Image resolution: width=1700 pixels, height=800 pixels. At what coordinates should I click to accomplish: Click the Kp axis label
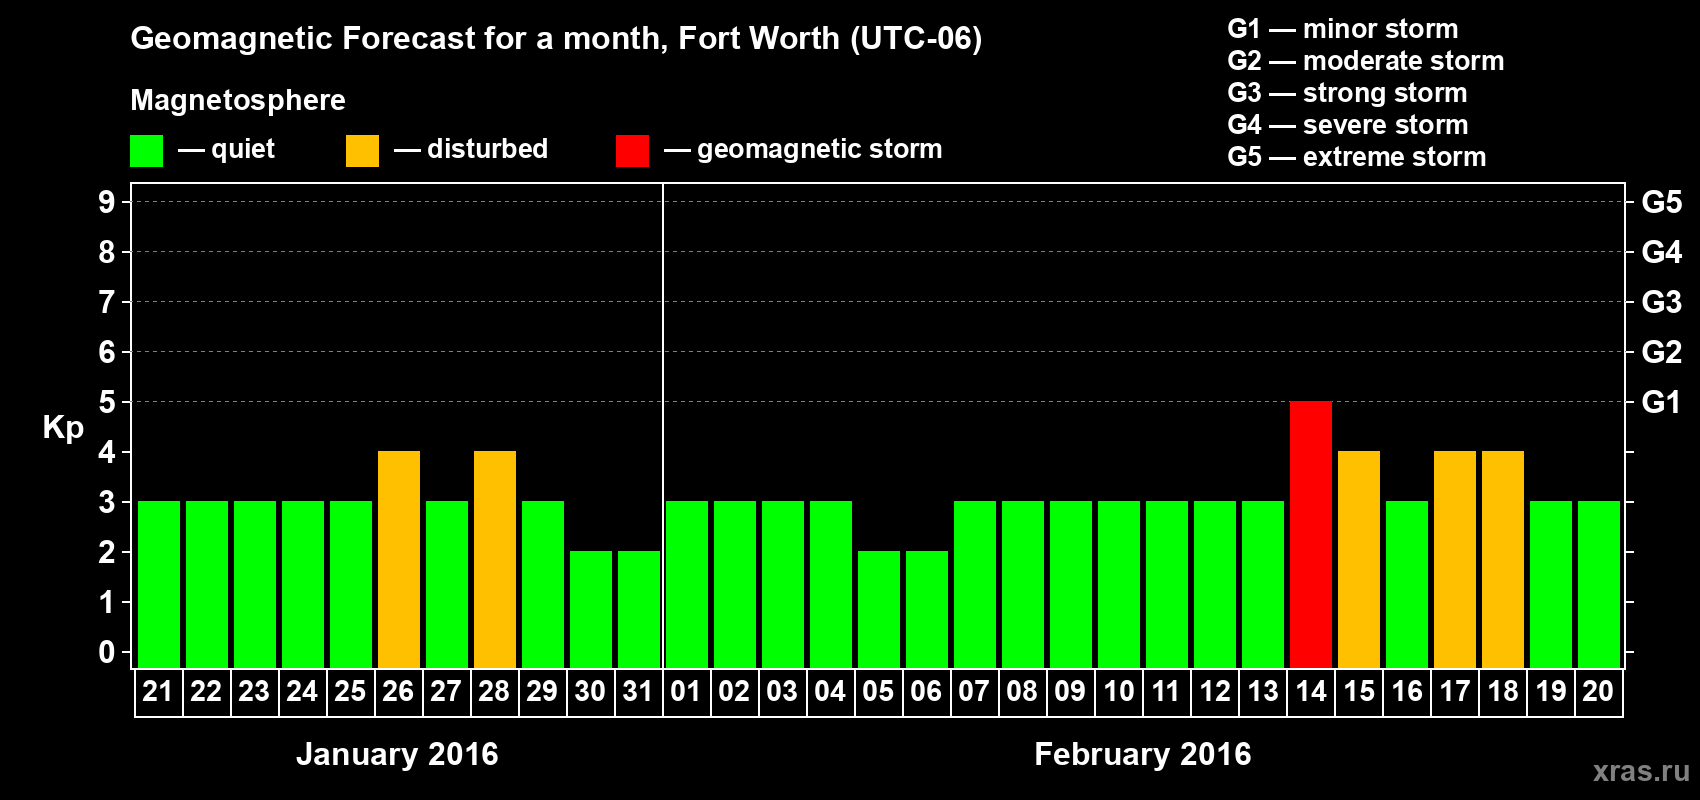[x=63, y=428]
